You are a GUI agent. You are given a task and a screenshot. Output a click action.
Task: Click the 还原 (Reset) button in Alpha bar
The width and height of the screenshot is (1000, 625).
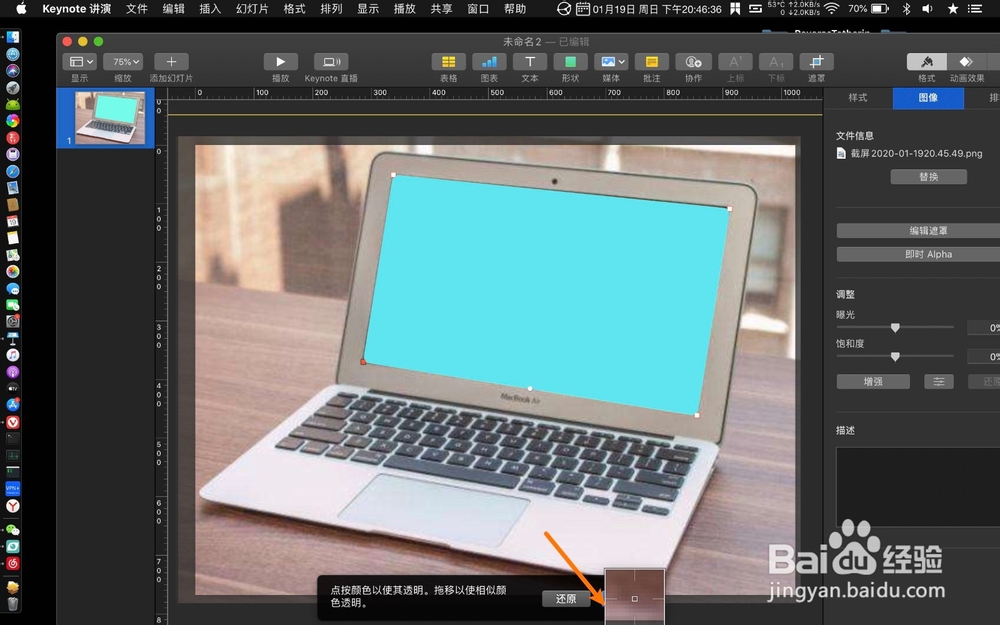(x=565, y=598)
